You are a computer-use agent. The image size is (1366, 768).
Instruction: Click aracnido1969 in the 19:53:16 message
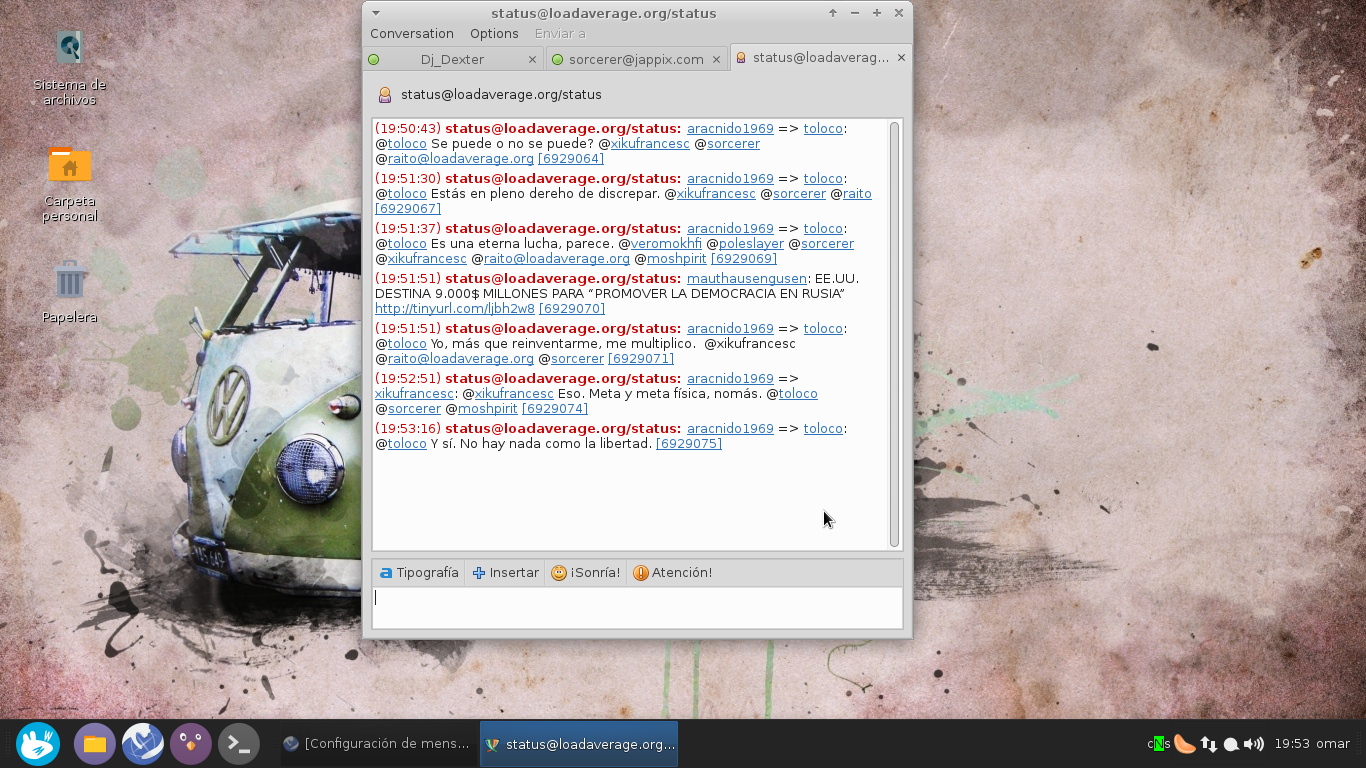730,429
